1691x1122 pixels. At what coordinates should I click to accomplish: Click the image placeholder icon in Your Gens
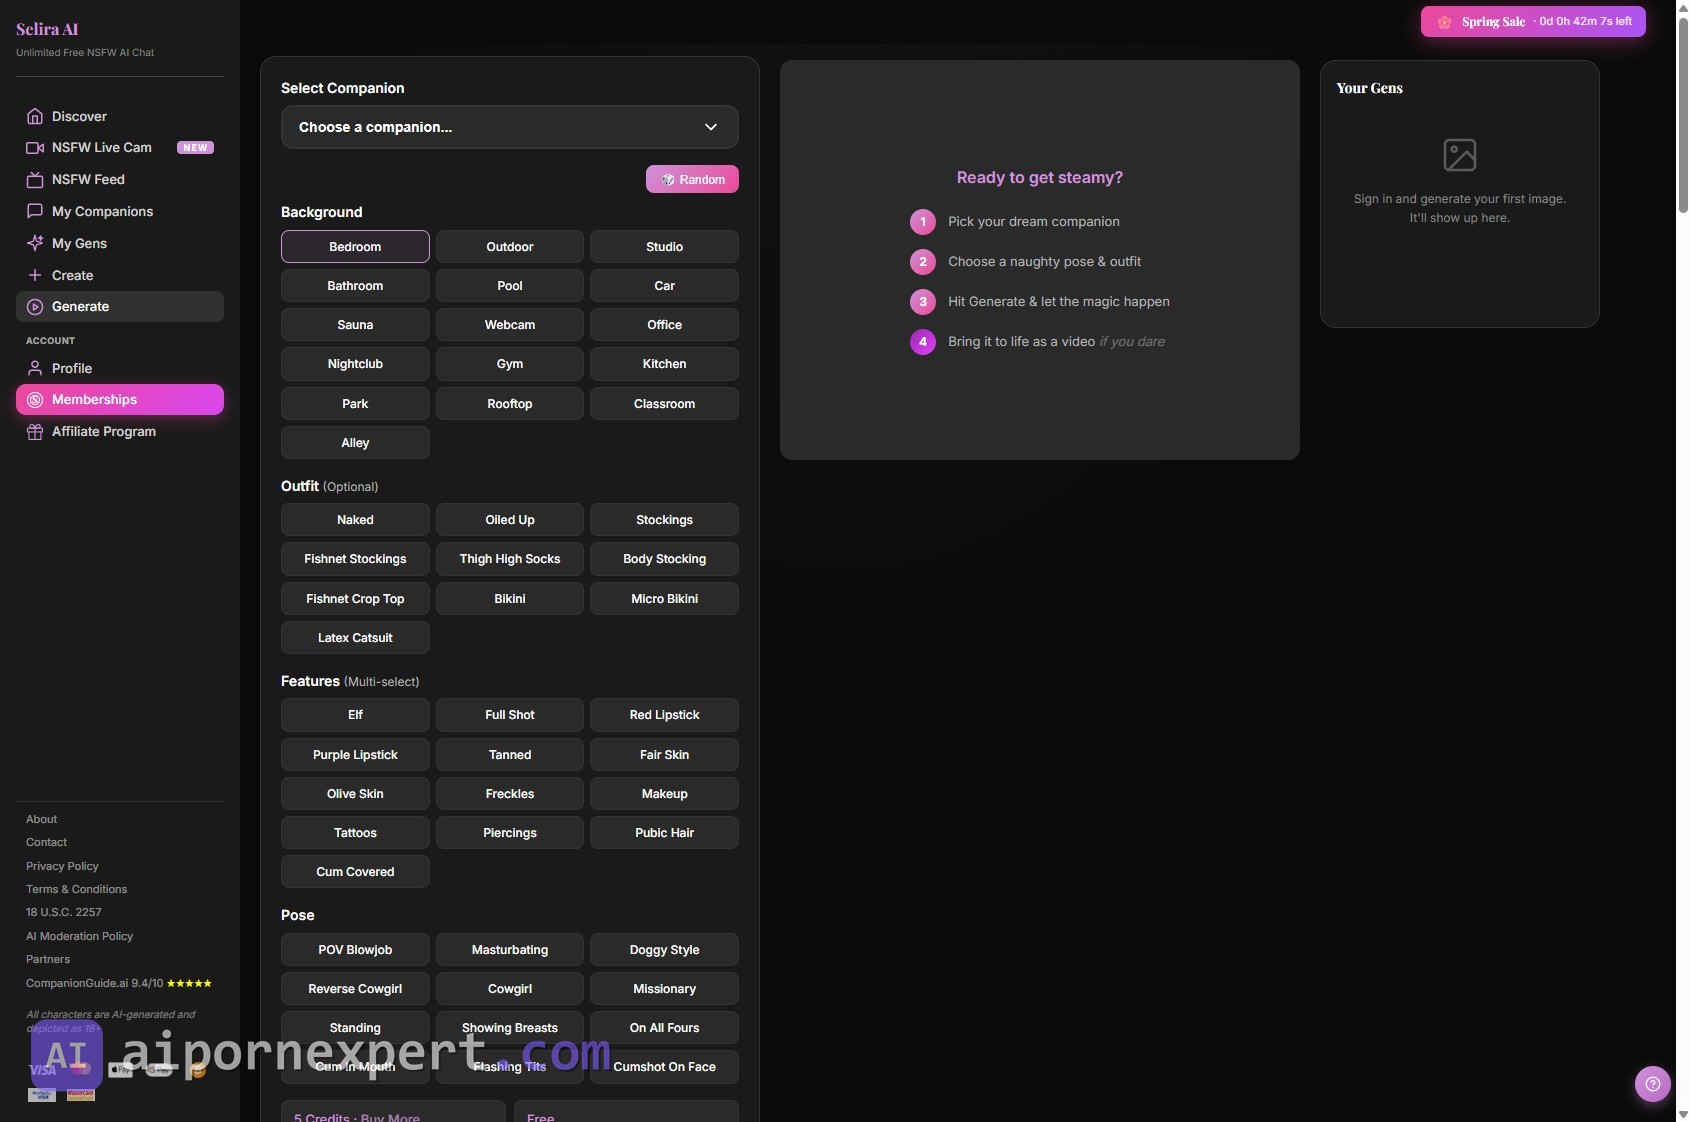point(1460,155)
